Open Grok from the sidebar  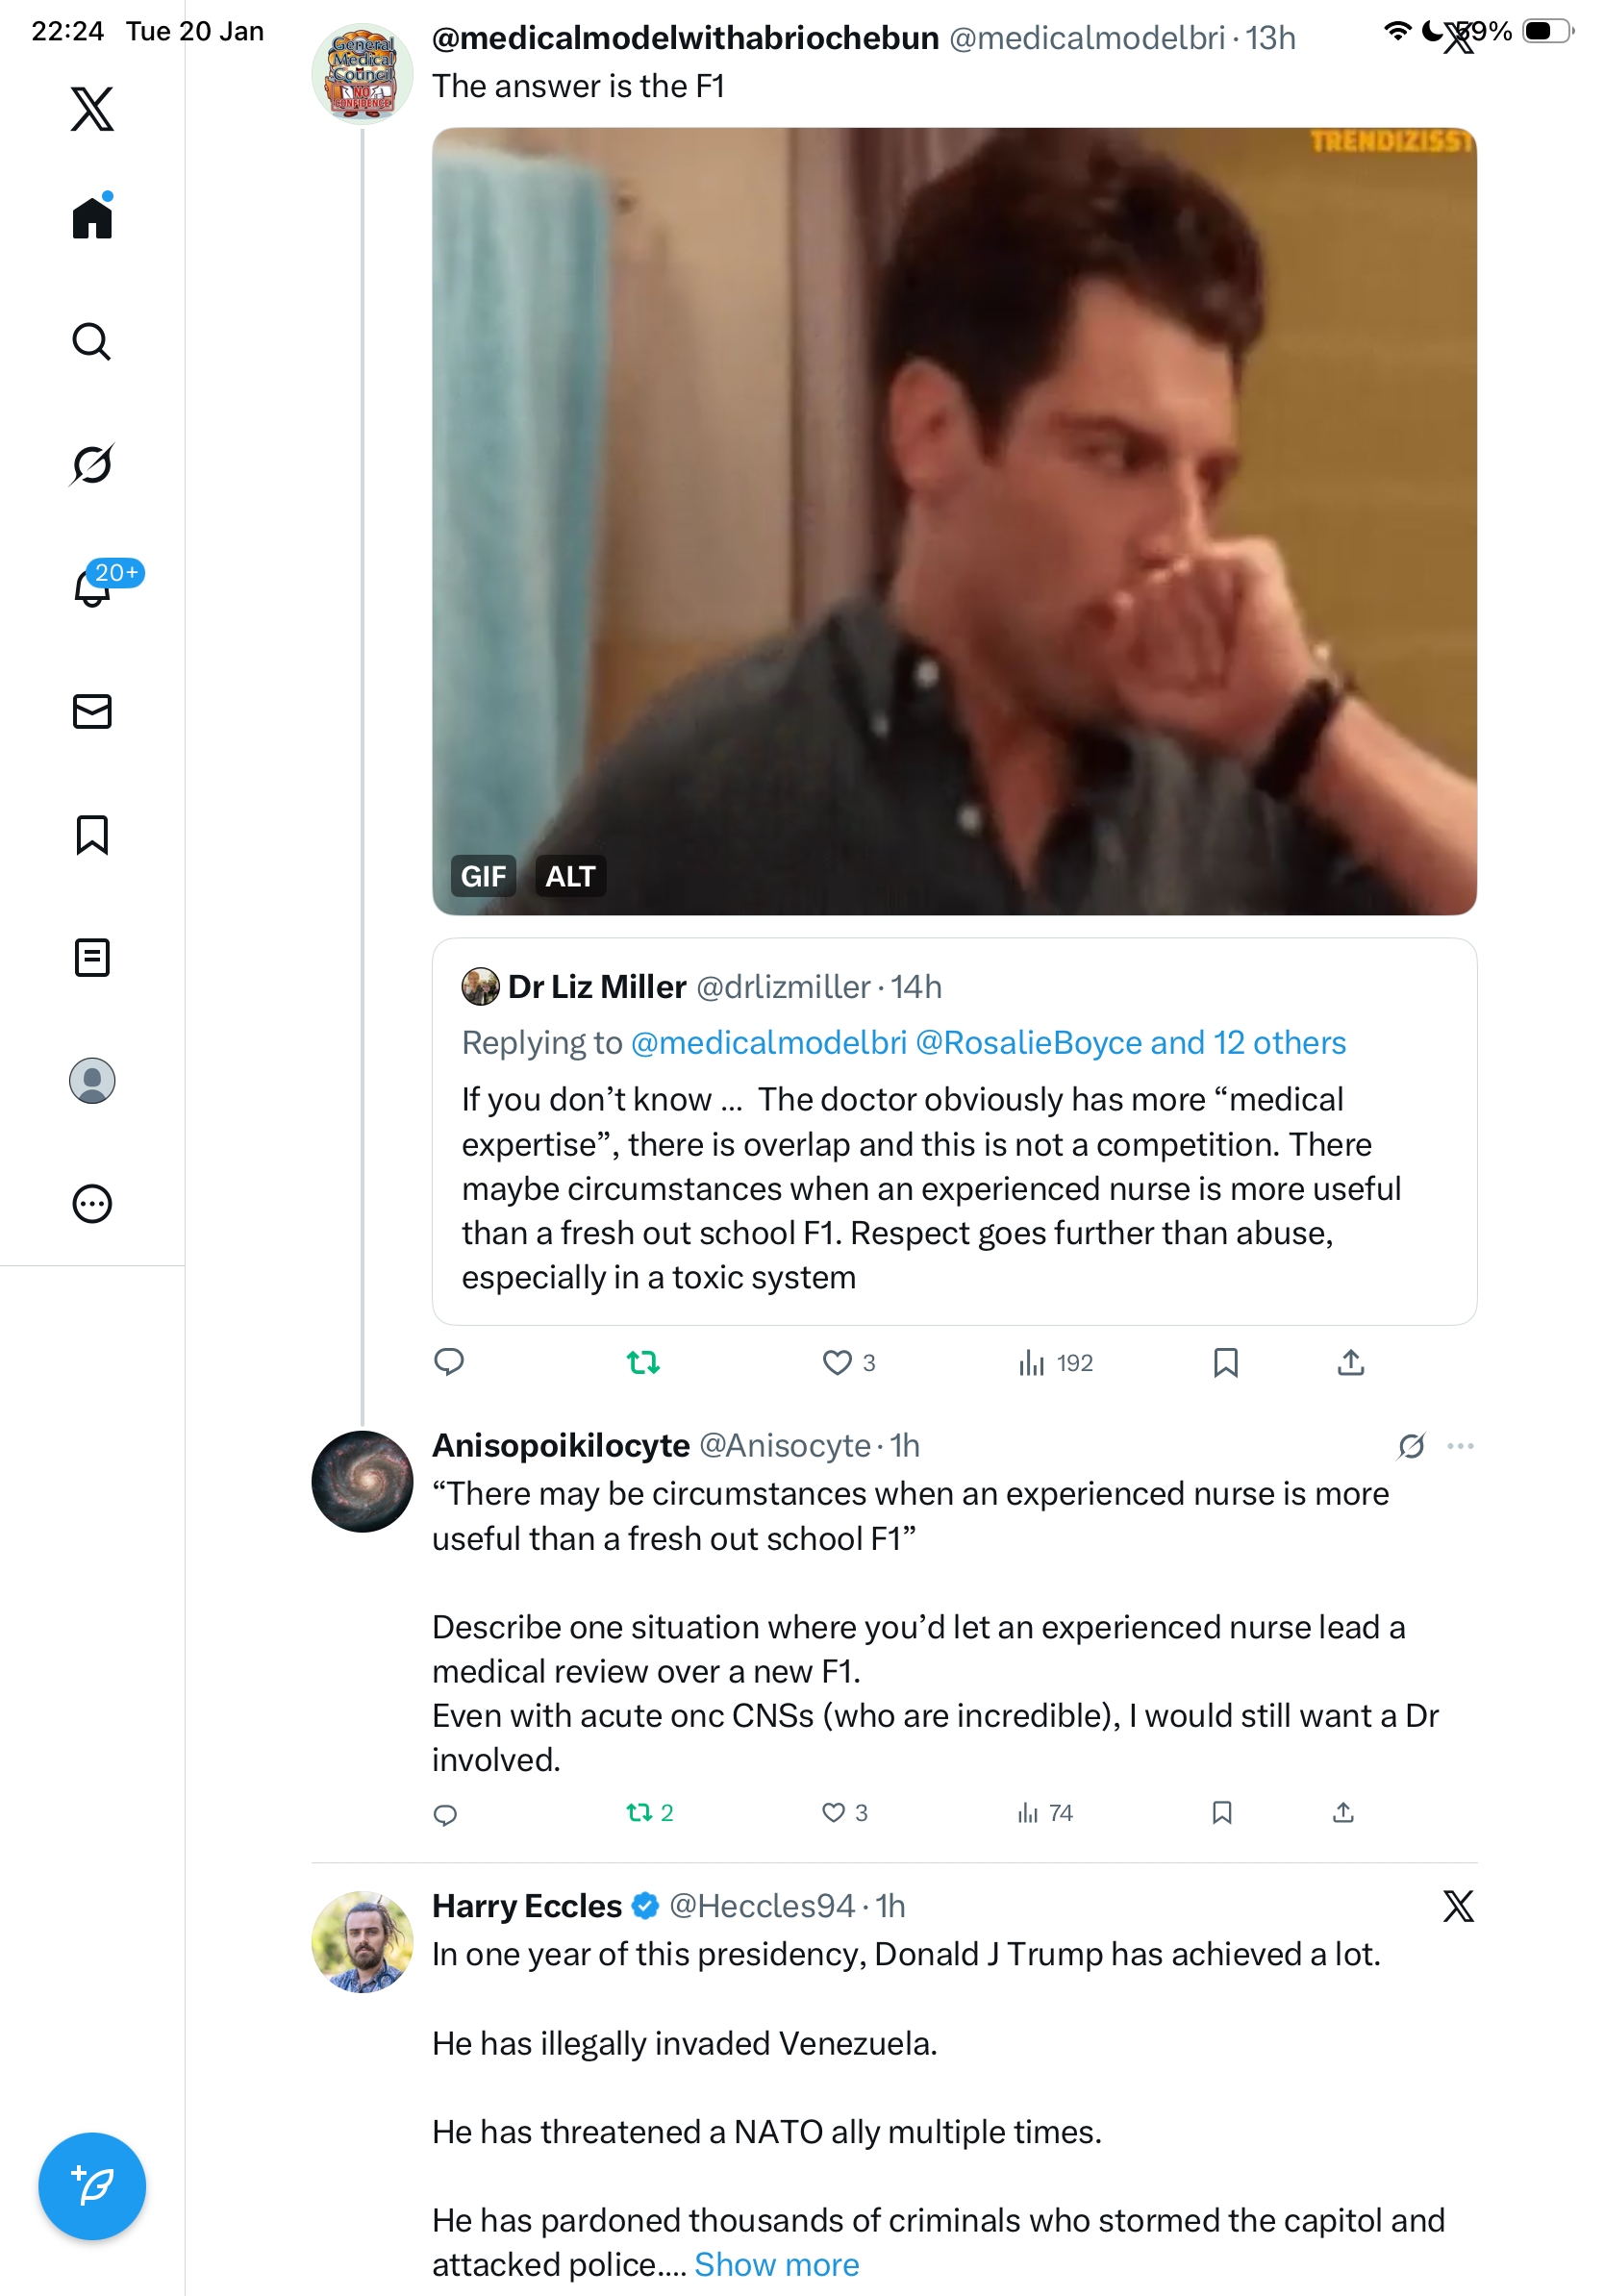point(92,464)
